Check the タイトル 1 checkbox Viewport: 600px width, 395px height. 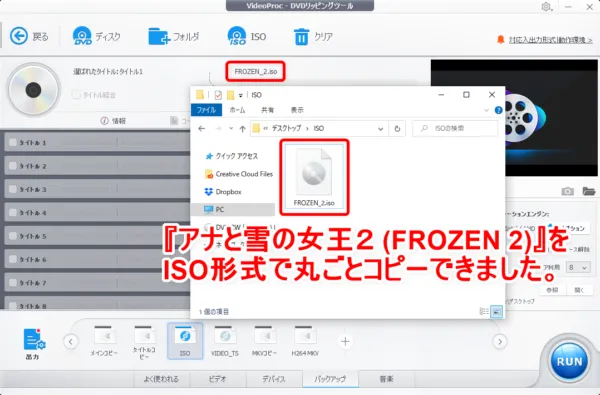(x=13, y=142)
